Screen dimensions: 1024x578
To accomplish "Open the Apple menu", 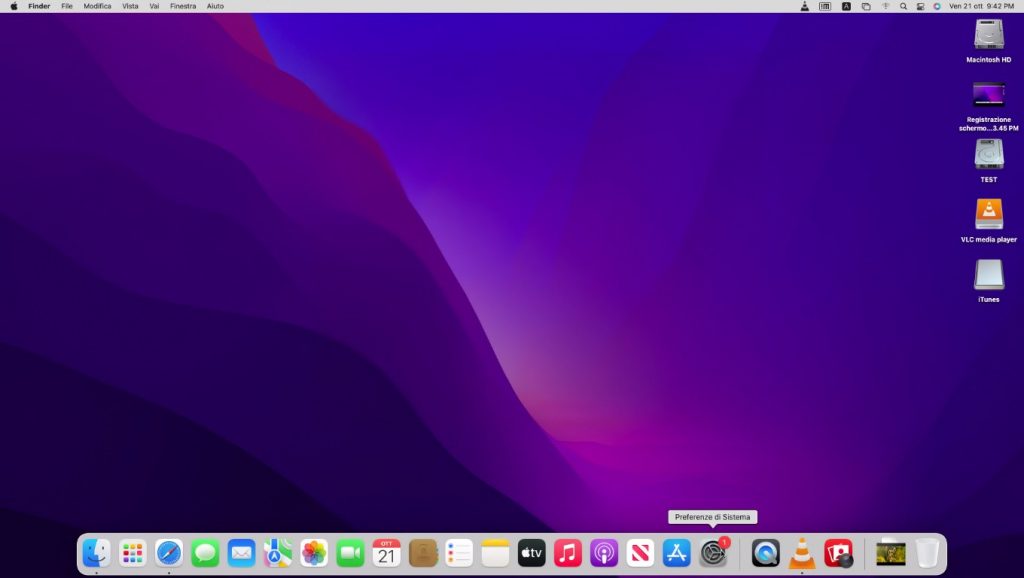I will pos(14,6).
